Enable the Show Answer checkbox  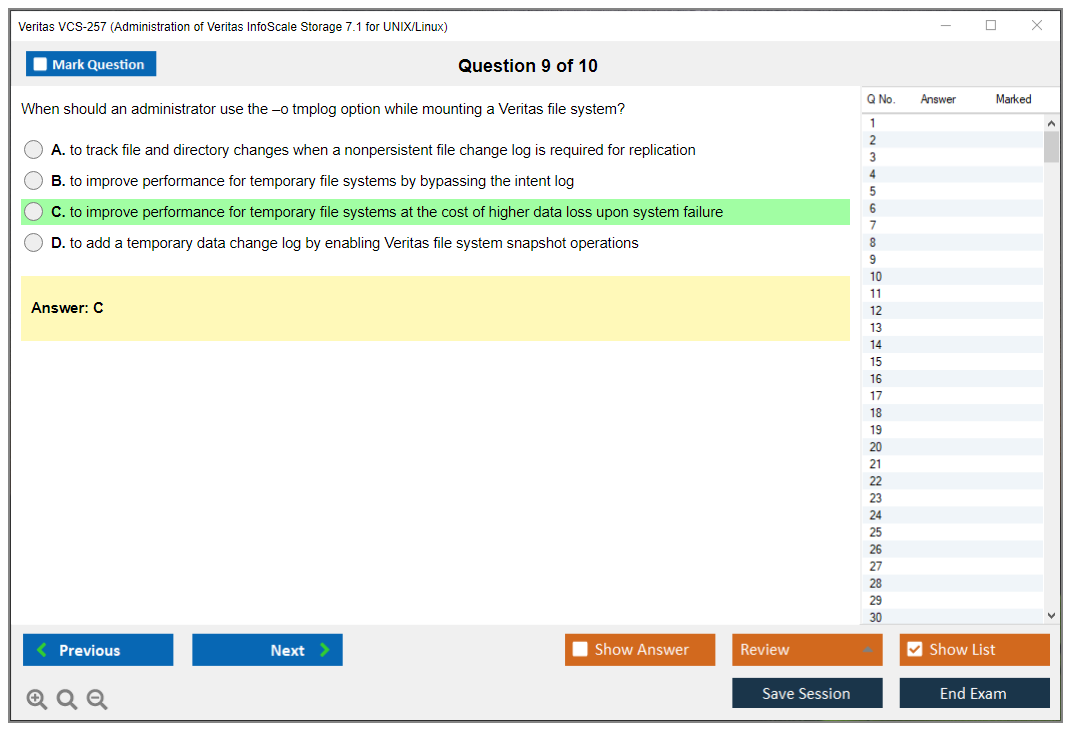tap(580, 650)
